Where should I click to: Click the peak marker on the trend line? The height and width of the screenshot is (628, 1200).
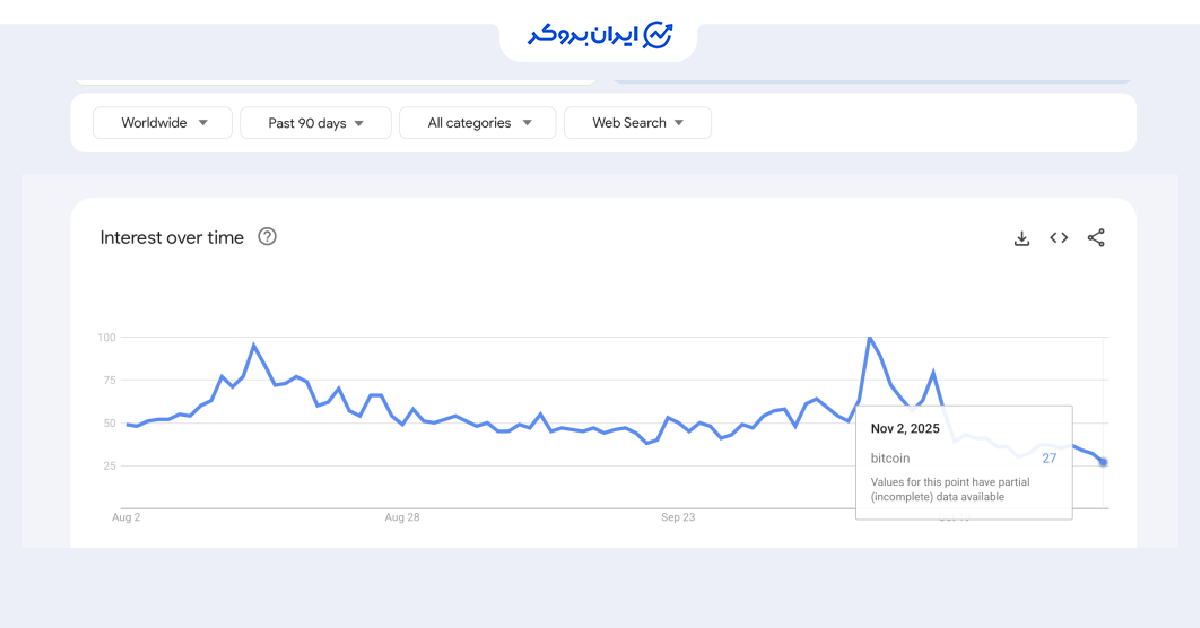(x=870, y=338)
